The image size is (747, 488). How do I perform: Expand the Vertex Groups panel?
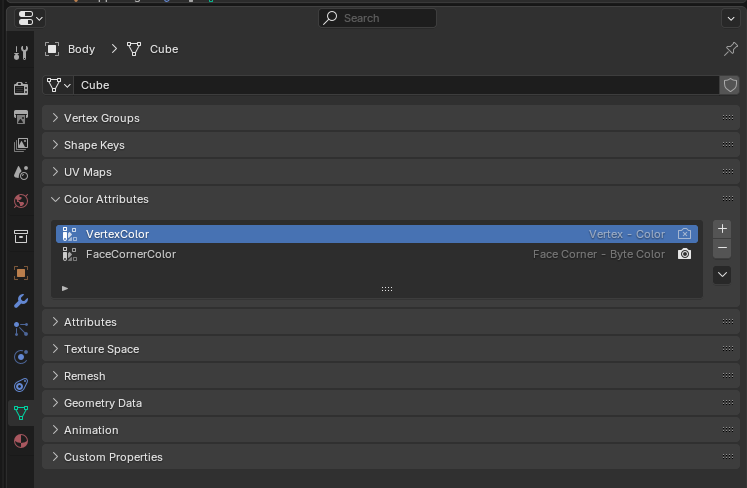(x=391, y=118)
